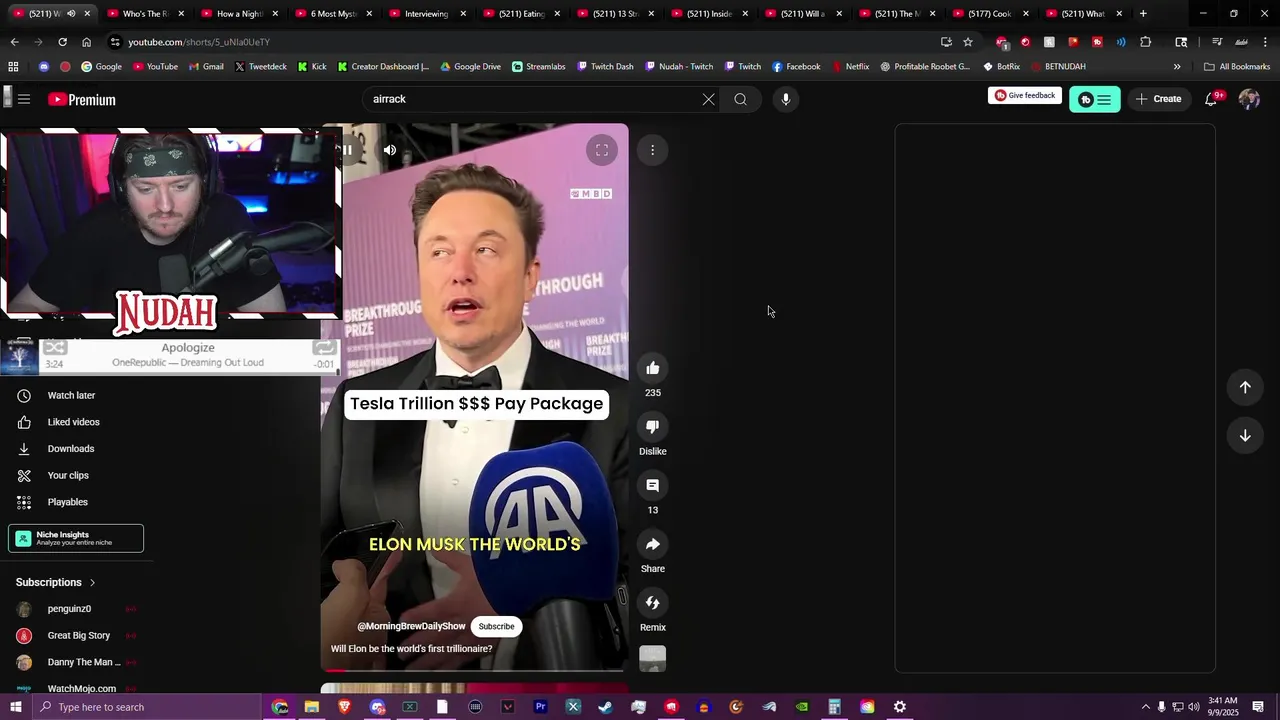Show hidden system tray icons

1145,707
